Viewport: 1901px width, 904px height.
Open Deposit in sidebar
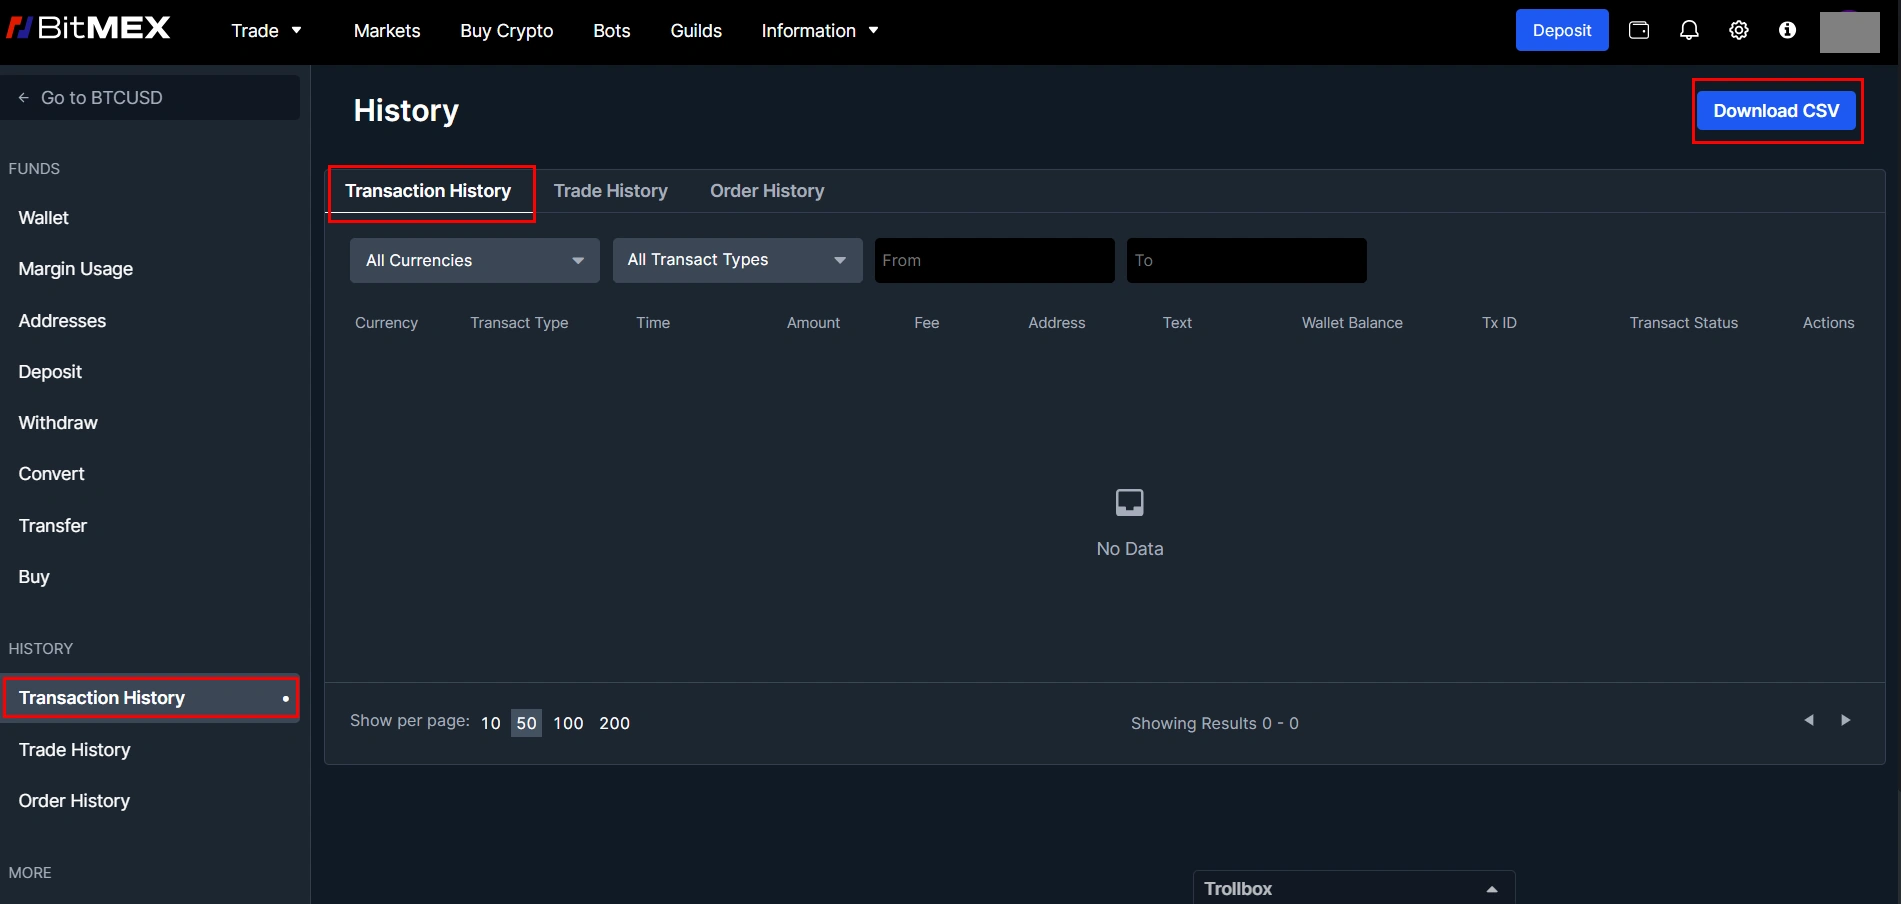[x=50, y=372]
